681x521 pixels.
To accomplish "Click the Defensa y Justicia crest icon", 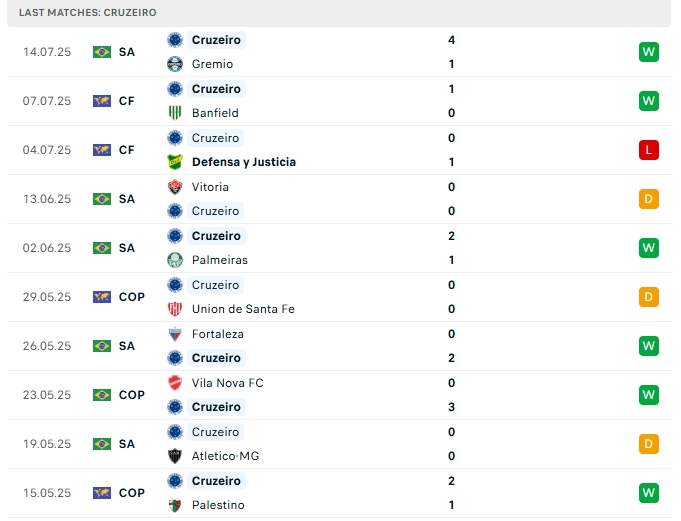I will tap(175, 162).
